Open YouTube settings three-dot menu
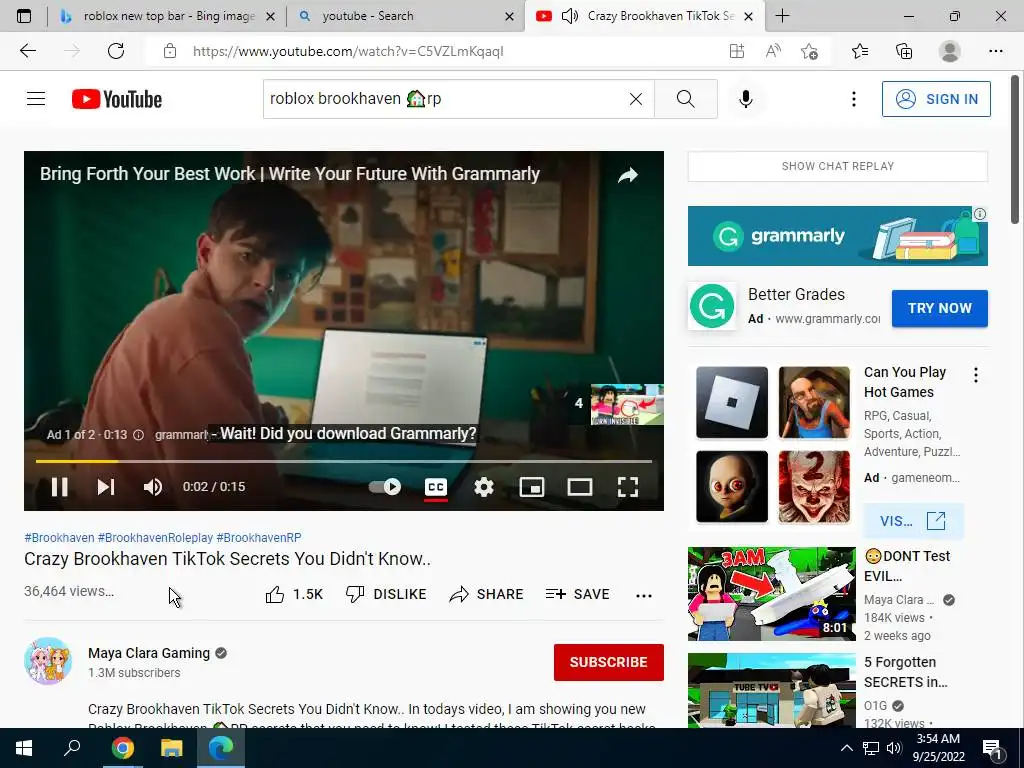 point(854,99)
